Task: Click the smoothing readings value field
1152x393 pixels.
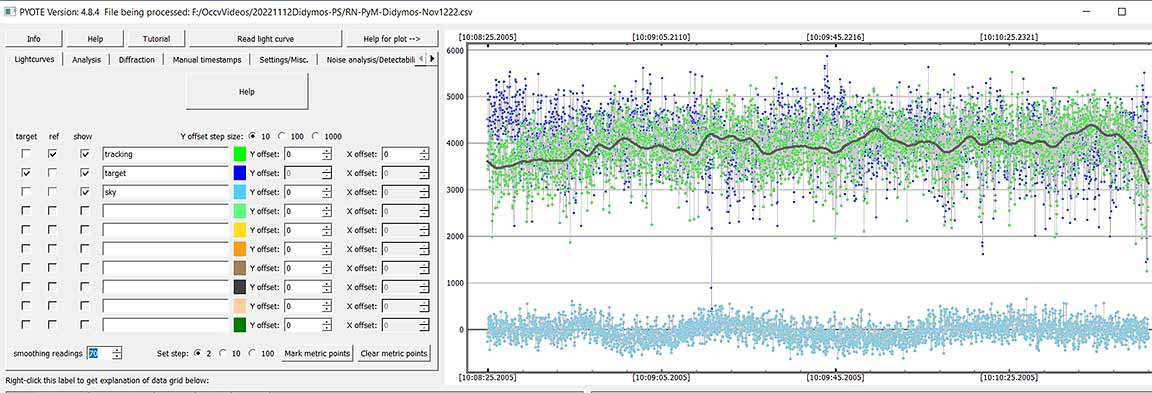Action: (98, 353)
